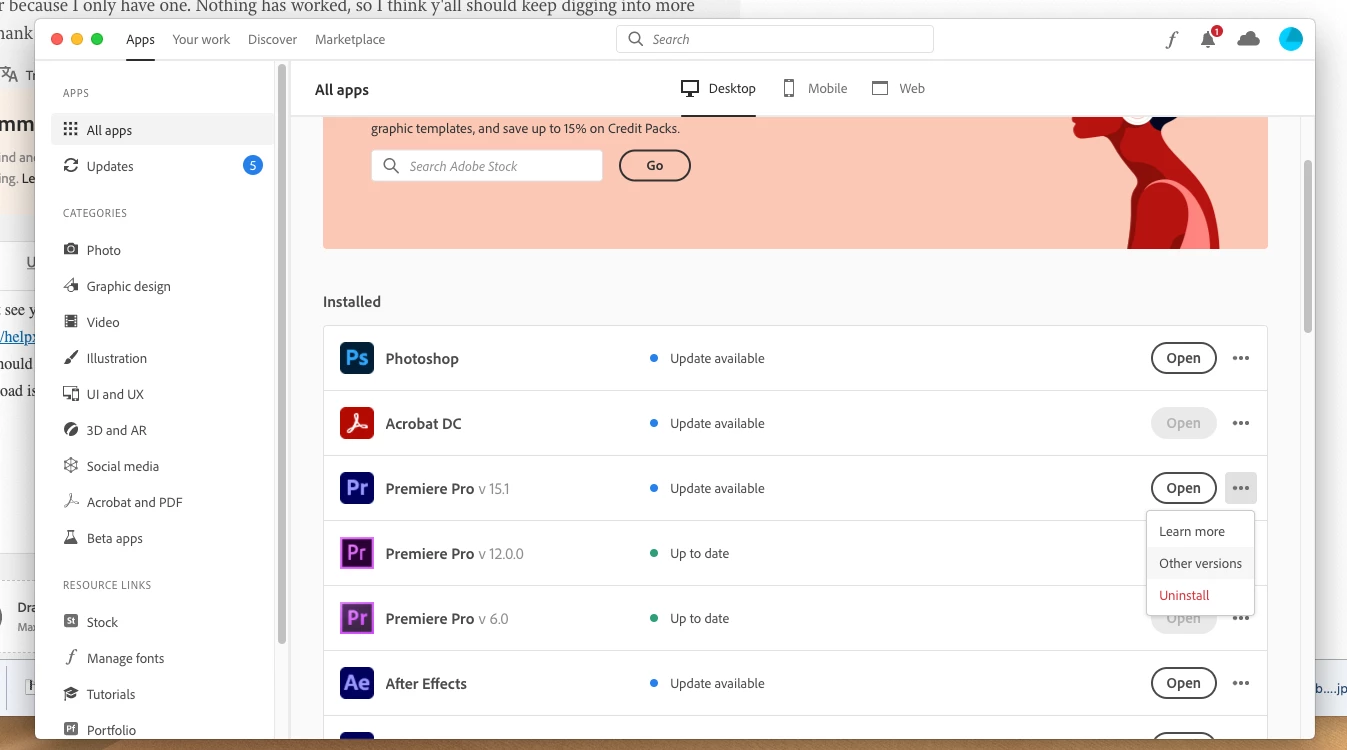
Task: Click the Premiere Pro v 6.0 icon
Action: 357,618
